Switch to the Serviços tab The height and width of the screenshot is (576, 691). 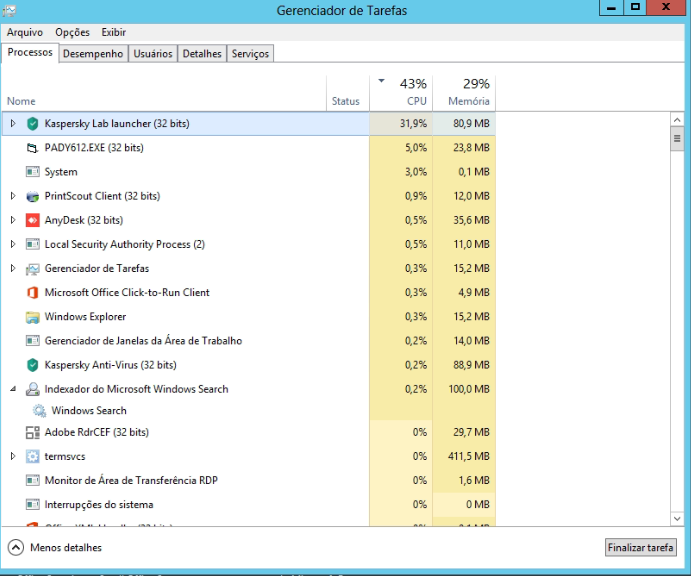coord(250,54)
